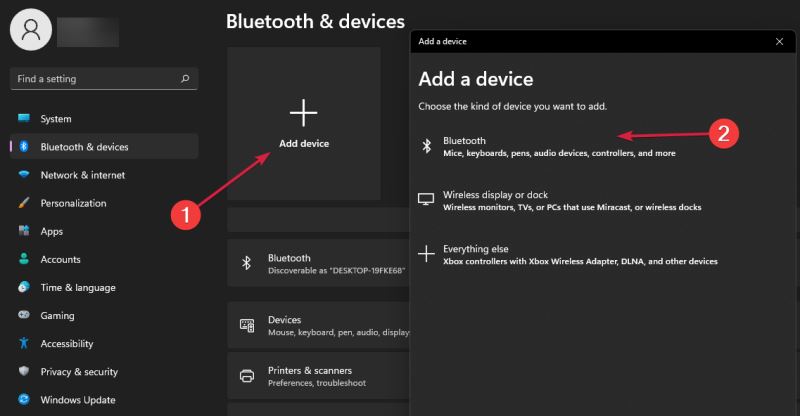This screenshot has width=800, height=416.
Task: Go to Personalization settings
Action: (73, 203)
